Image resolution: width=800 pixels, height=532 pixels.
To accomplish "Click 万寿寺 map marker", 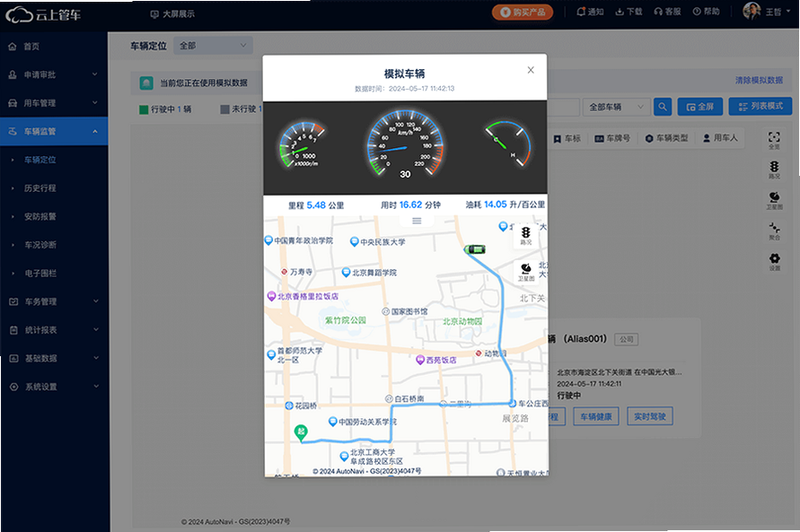I will [x=296, y=272].
